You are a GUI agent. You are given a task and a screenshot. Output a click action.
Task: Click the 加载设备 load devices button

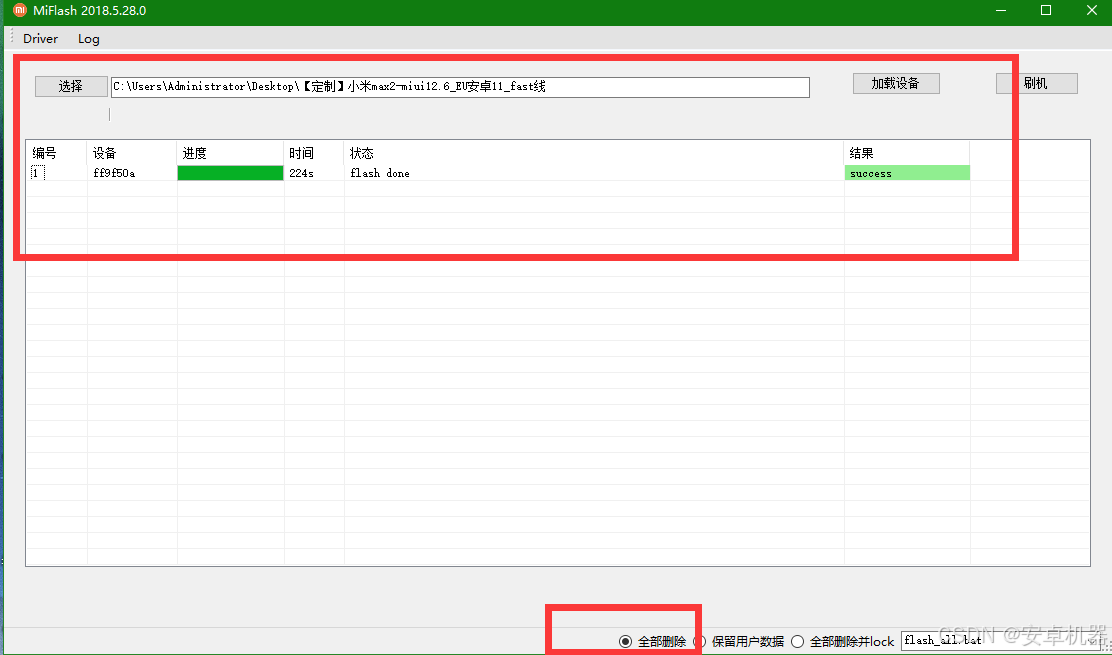(896, 84)
